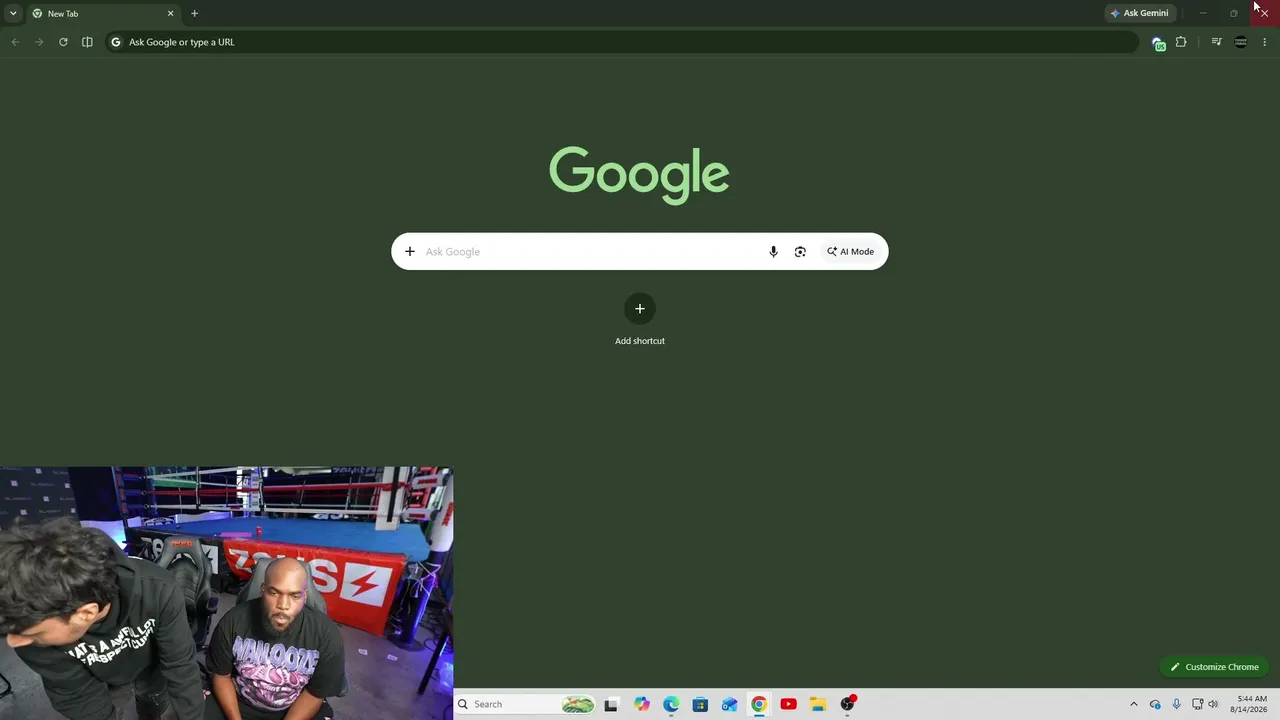Click the Add shortcut plus circle
This screenshot has height=720, width=1280.
click(640, 309)
